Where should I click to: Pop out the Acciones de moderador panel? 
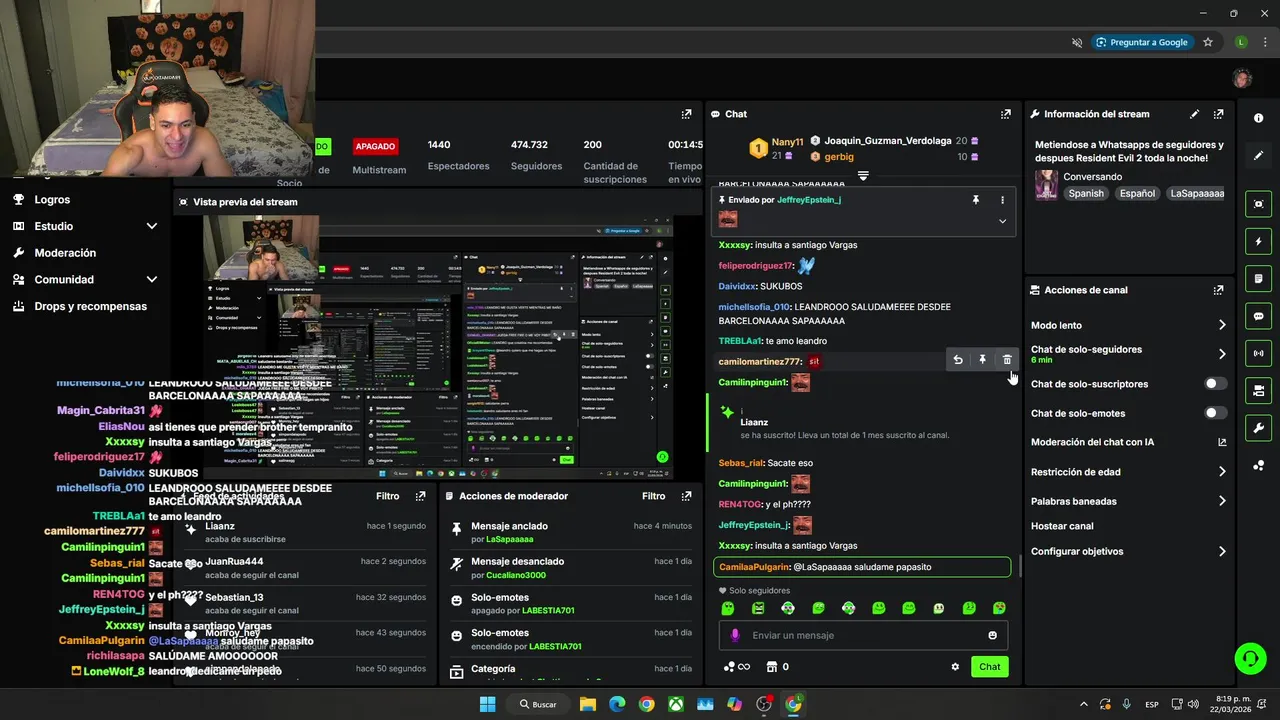(x=686, y=496)
